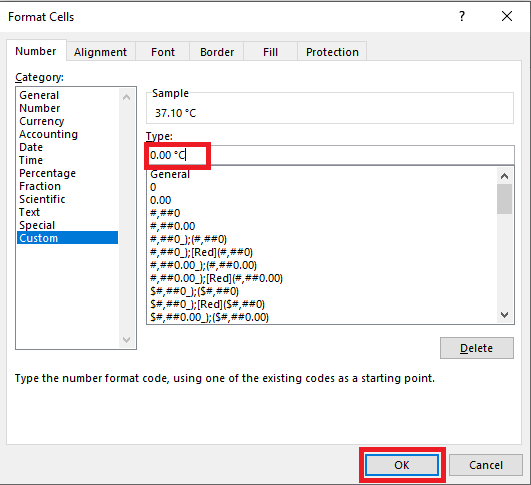Image resolution: width=531 pixels, height=485 pixels.
Task: Click format list scroll up arrow
Action: (504, 176)
